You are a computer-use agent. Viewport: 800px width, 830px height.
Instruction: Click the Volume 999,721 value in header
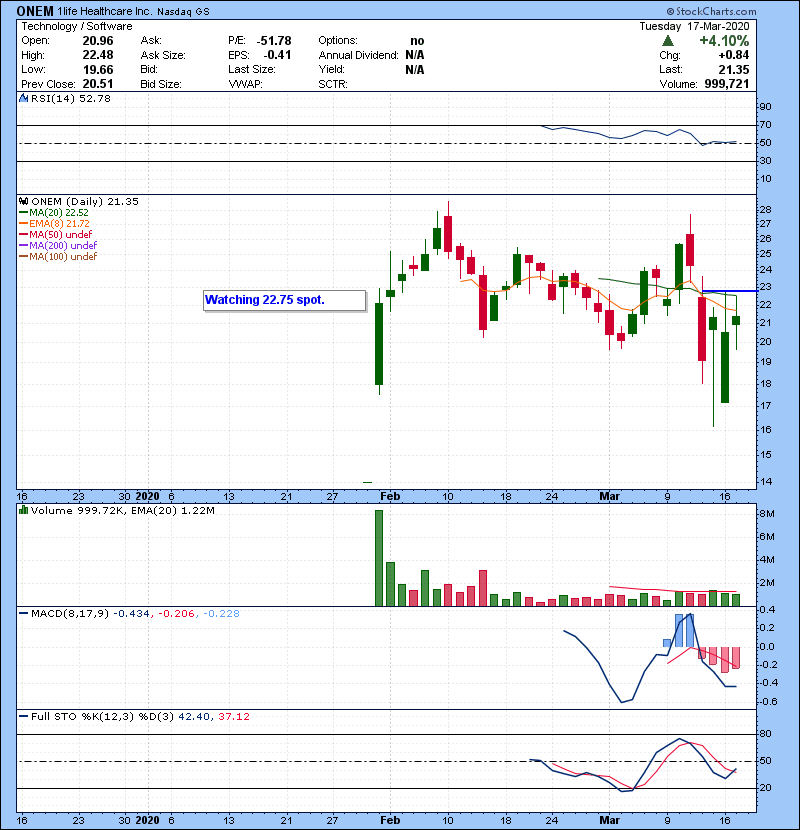point(726,84)
